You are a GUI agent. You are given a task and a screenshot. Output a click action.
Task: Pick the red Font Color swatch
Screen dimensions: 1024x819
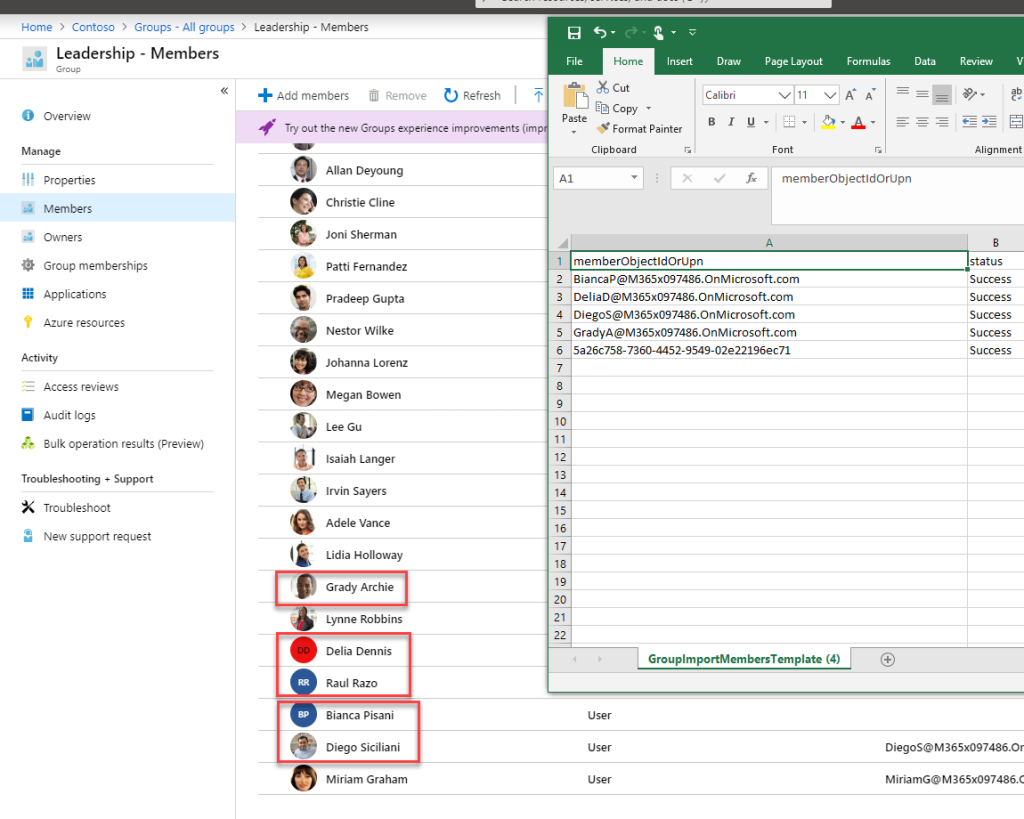click(860, 121)
